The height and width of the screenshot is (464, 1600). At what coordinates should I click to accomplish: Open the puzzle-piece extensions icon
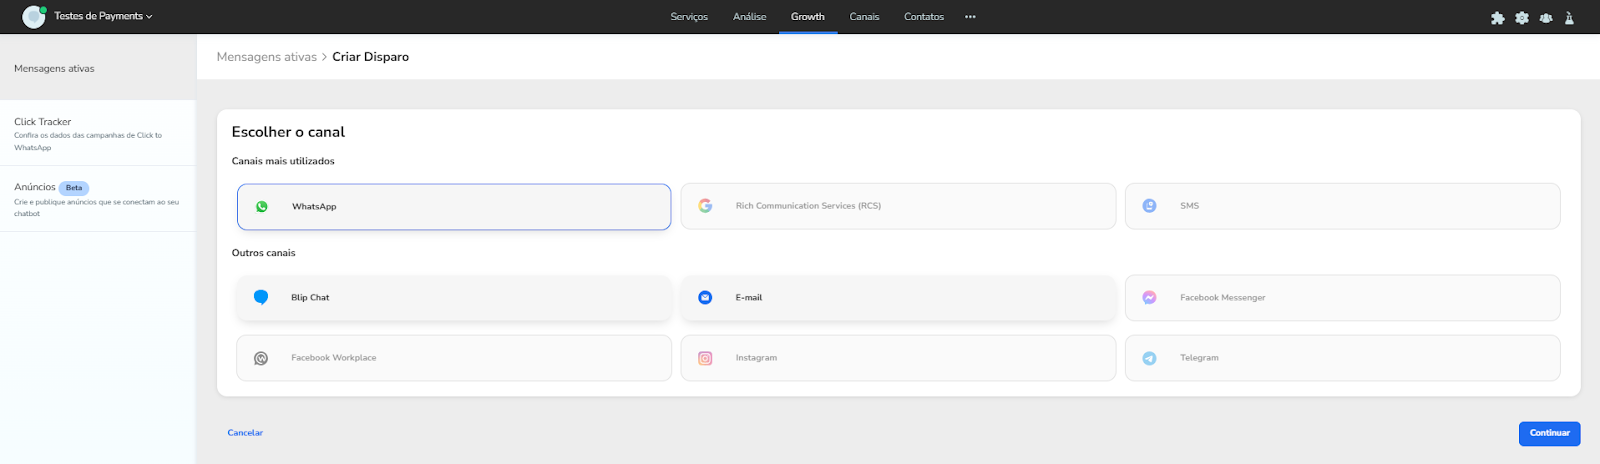point(1497,18)
